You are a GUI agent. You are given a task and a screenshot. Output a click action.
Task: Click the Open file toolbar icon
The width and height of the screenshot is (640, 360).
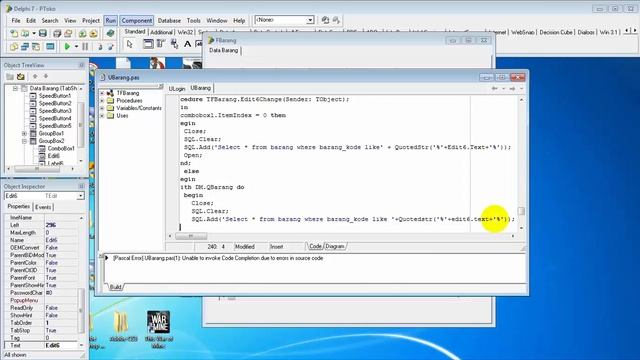(24, 33)
